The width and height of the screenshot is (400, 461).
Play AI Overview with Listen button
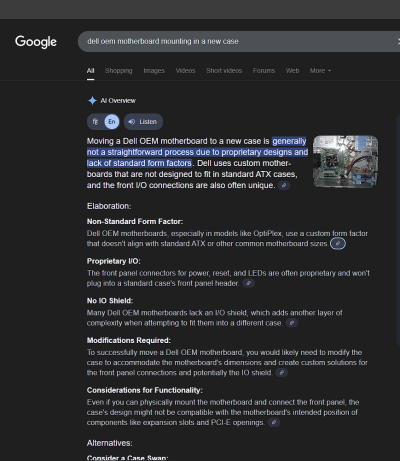point(143,122)
